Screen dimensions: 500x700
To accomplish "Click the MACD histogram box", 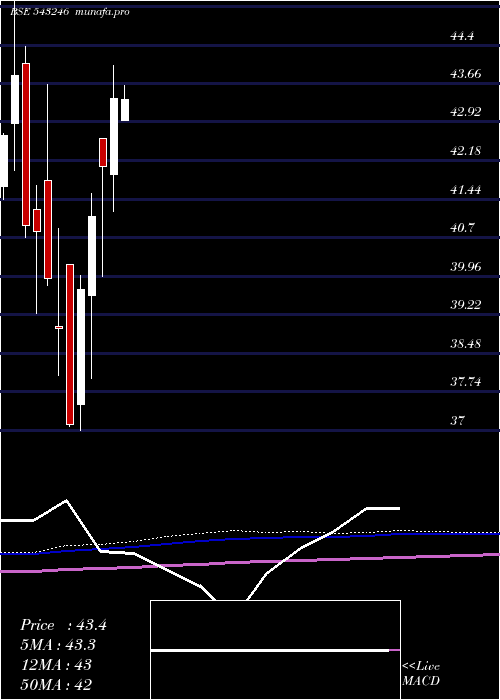I will (x=275, y=650).
